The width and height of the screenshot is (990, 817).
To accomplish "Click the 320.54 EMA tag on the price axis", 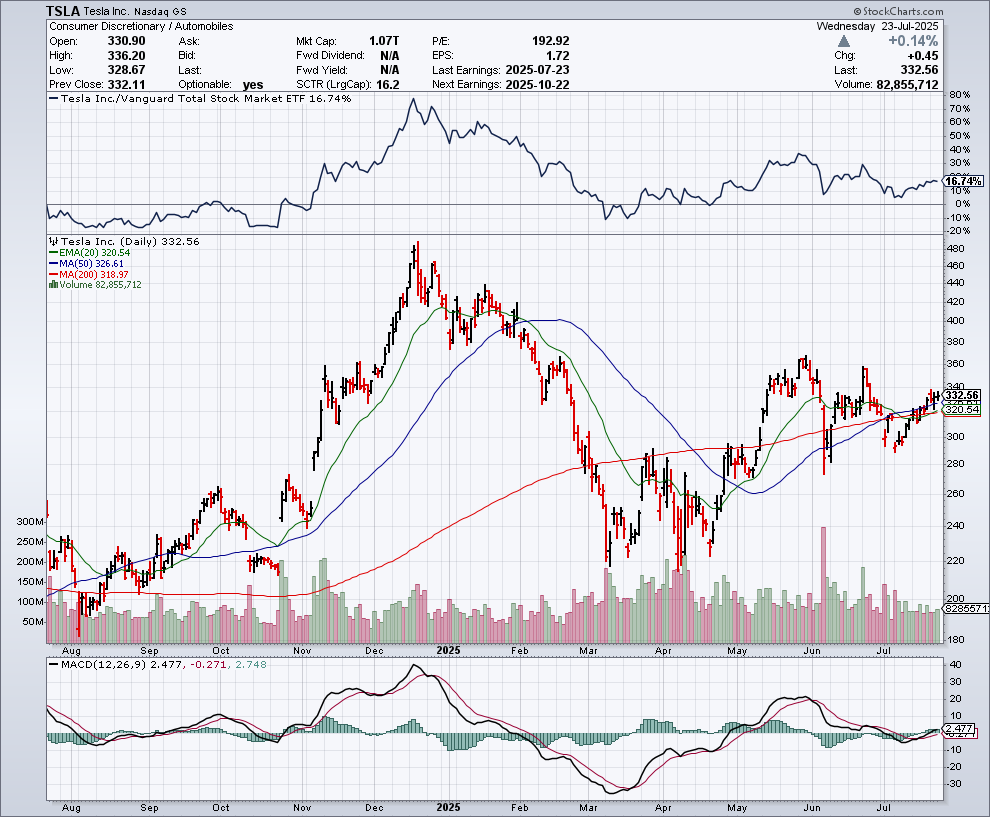I will (x=963, y=410).
